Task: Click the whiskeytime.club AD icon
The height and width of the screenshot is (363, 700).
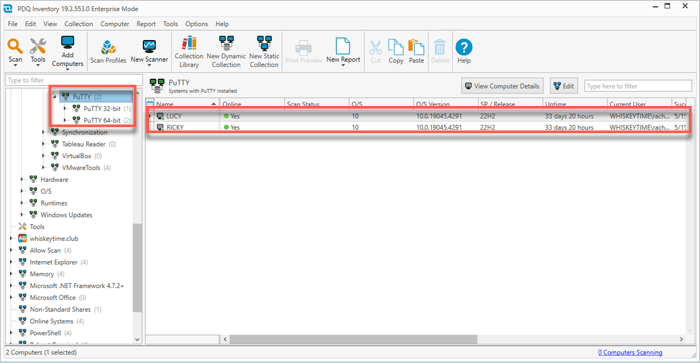Action: [22, 238]
